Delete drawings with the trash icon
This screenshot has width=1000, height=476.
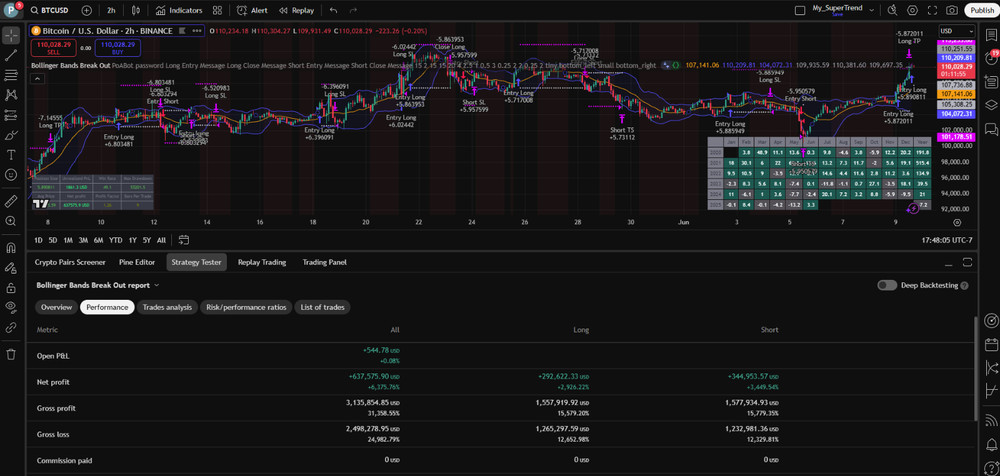[11, 354]
